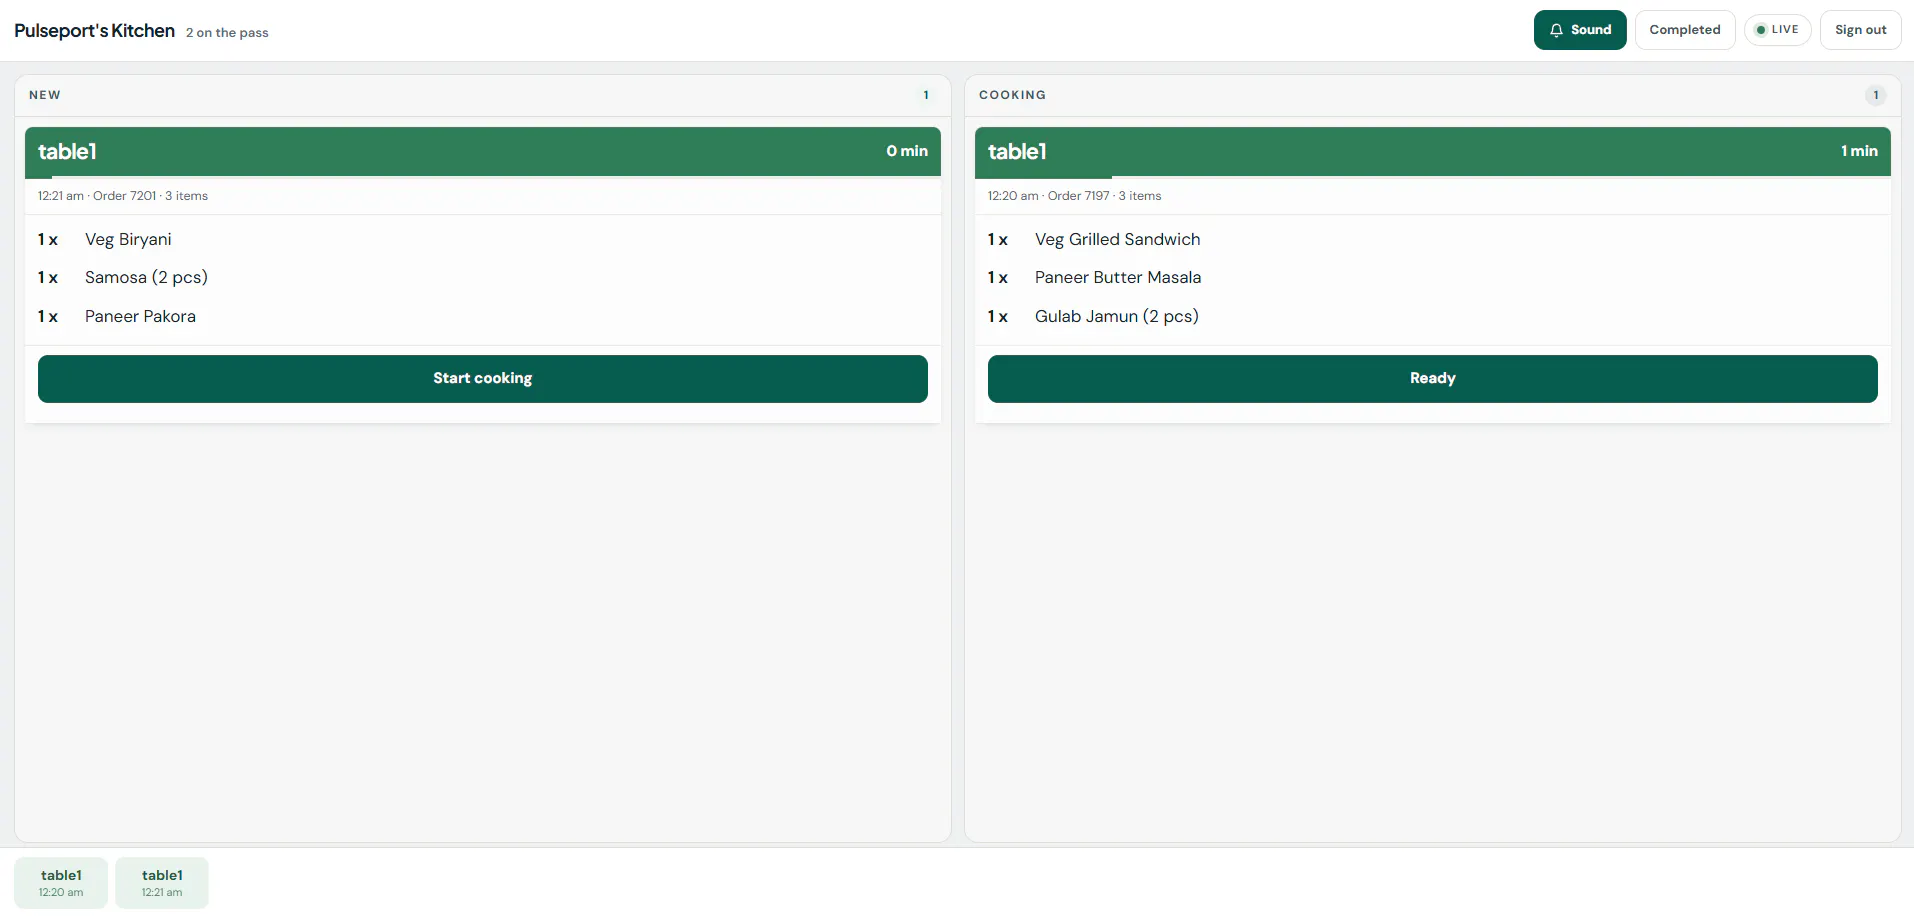This screenshot has width=1914, height=917.
Task: Click the order 7197 details line
Action: point(1074,196)
